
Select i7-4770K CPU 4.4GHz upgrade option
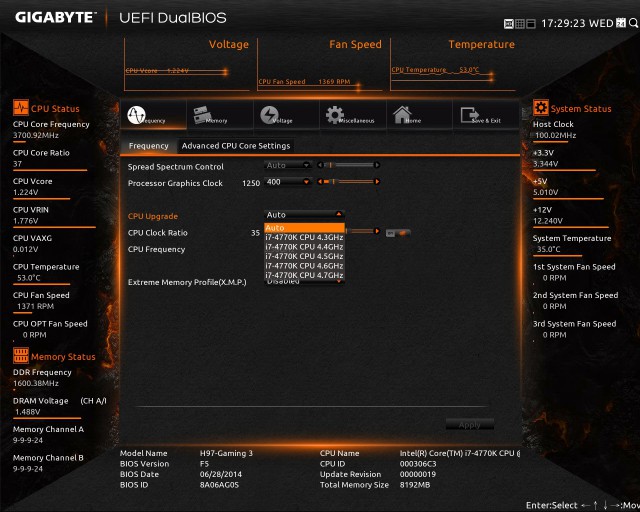coord(304,247)
